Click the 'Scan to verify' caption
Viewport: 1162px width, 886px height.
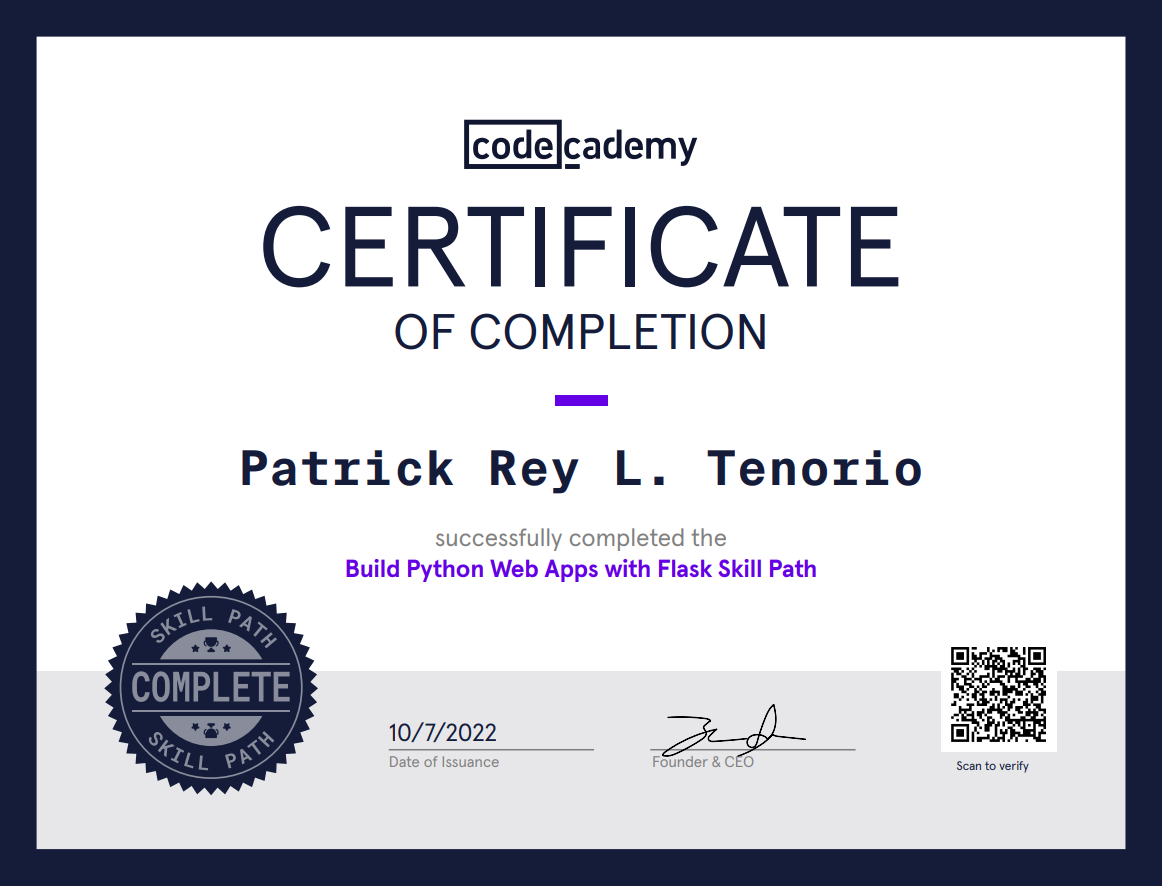point(992,766)
